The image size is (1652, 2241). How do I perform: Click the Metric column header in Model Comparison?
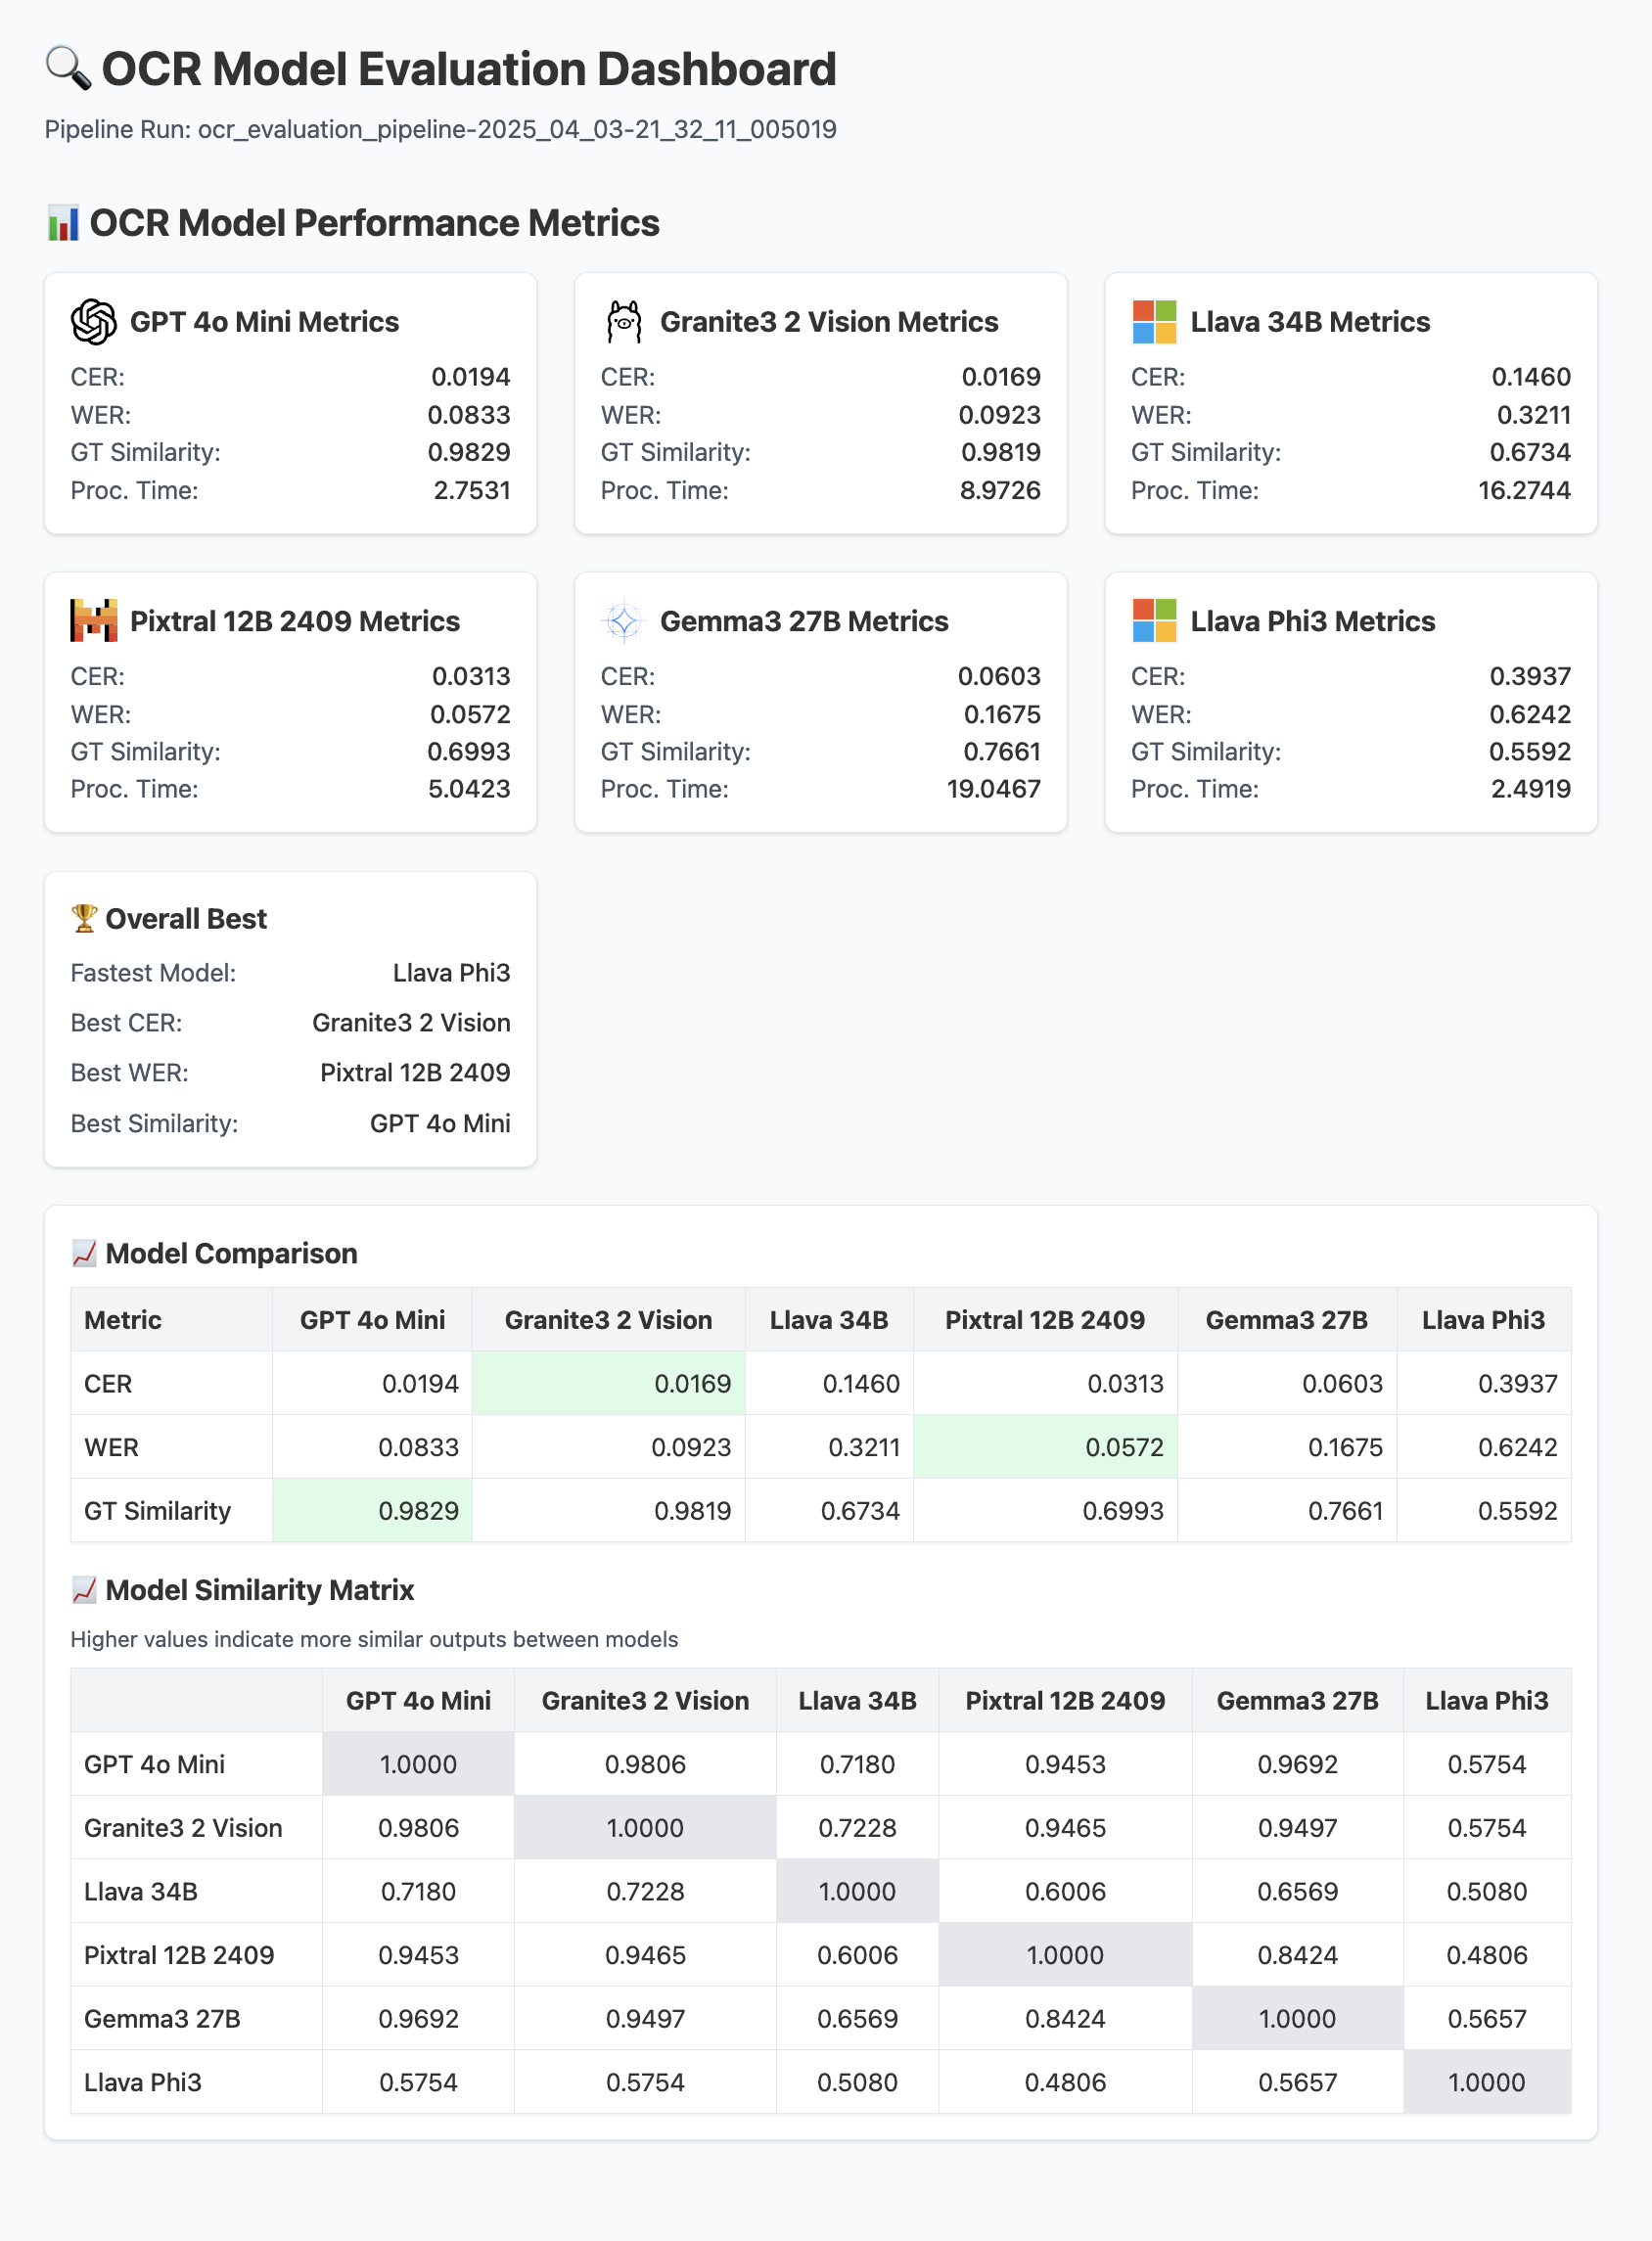point(123,1320)
